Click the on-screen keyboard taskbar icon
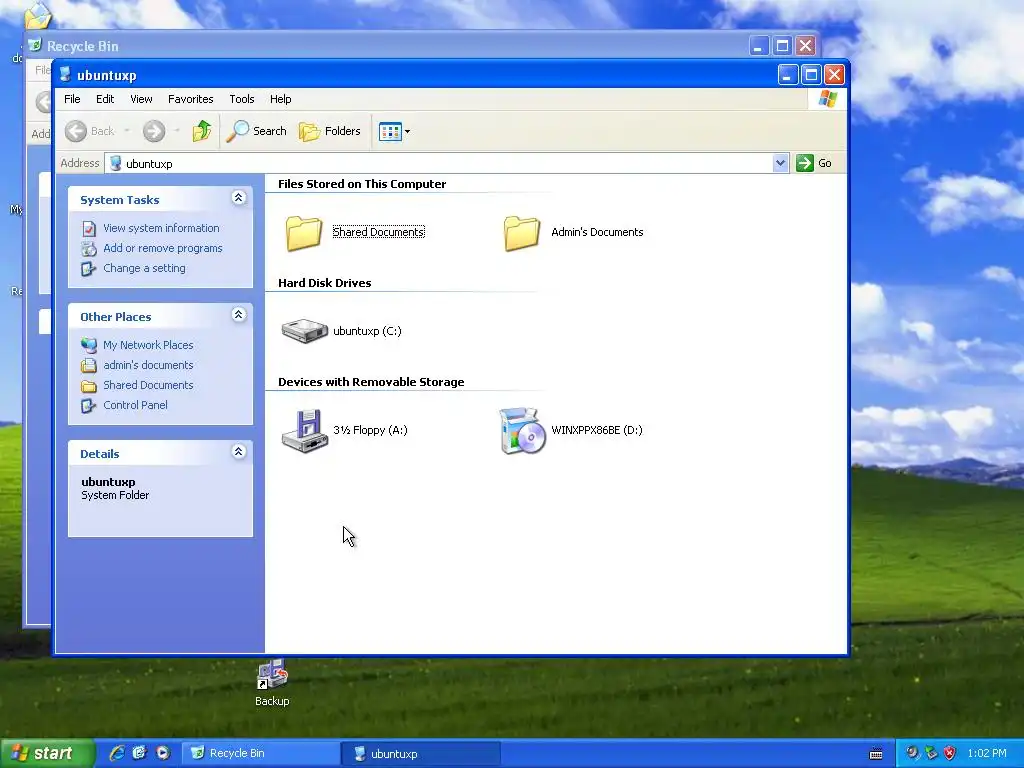 tap(876, 754)
